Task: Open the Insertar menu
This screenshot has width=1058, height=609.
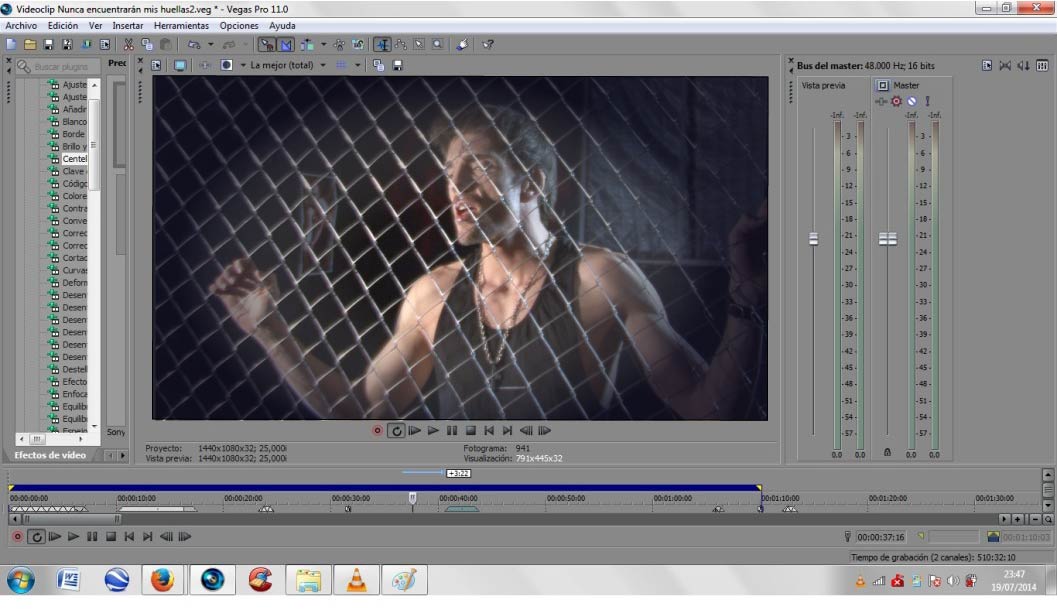Action: coord(128,26)
